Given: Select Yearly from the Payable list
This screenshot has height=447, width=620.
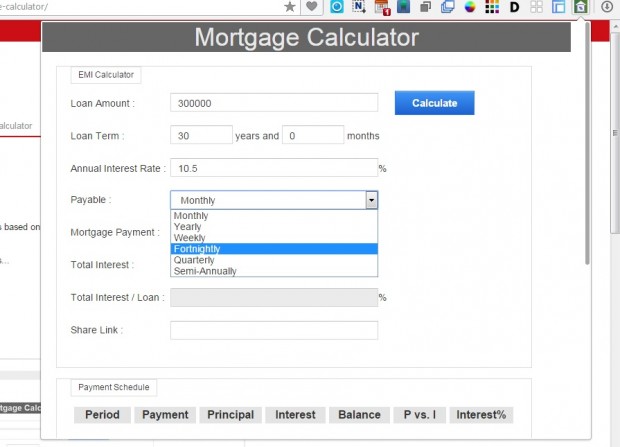Looking at the screenshot, I should (187, 227).
